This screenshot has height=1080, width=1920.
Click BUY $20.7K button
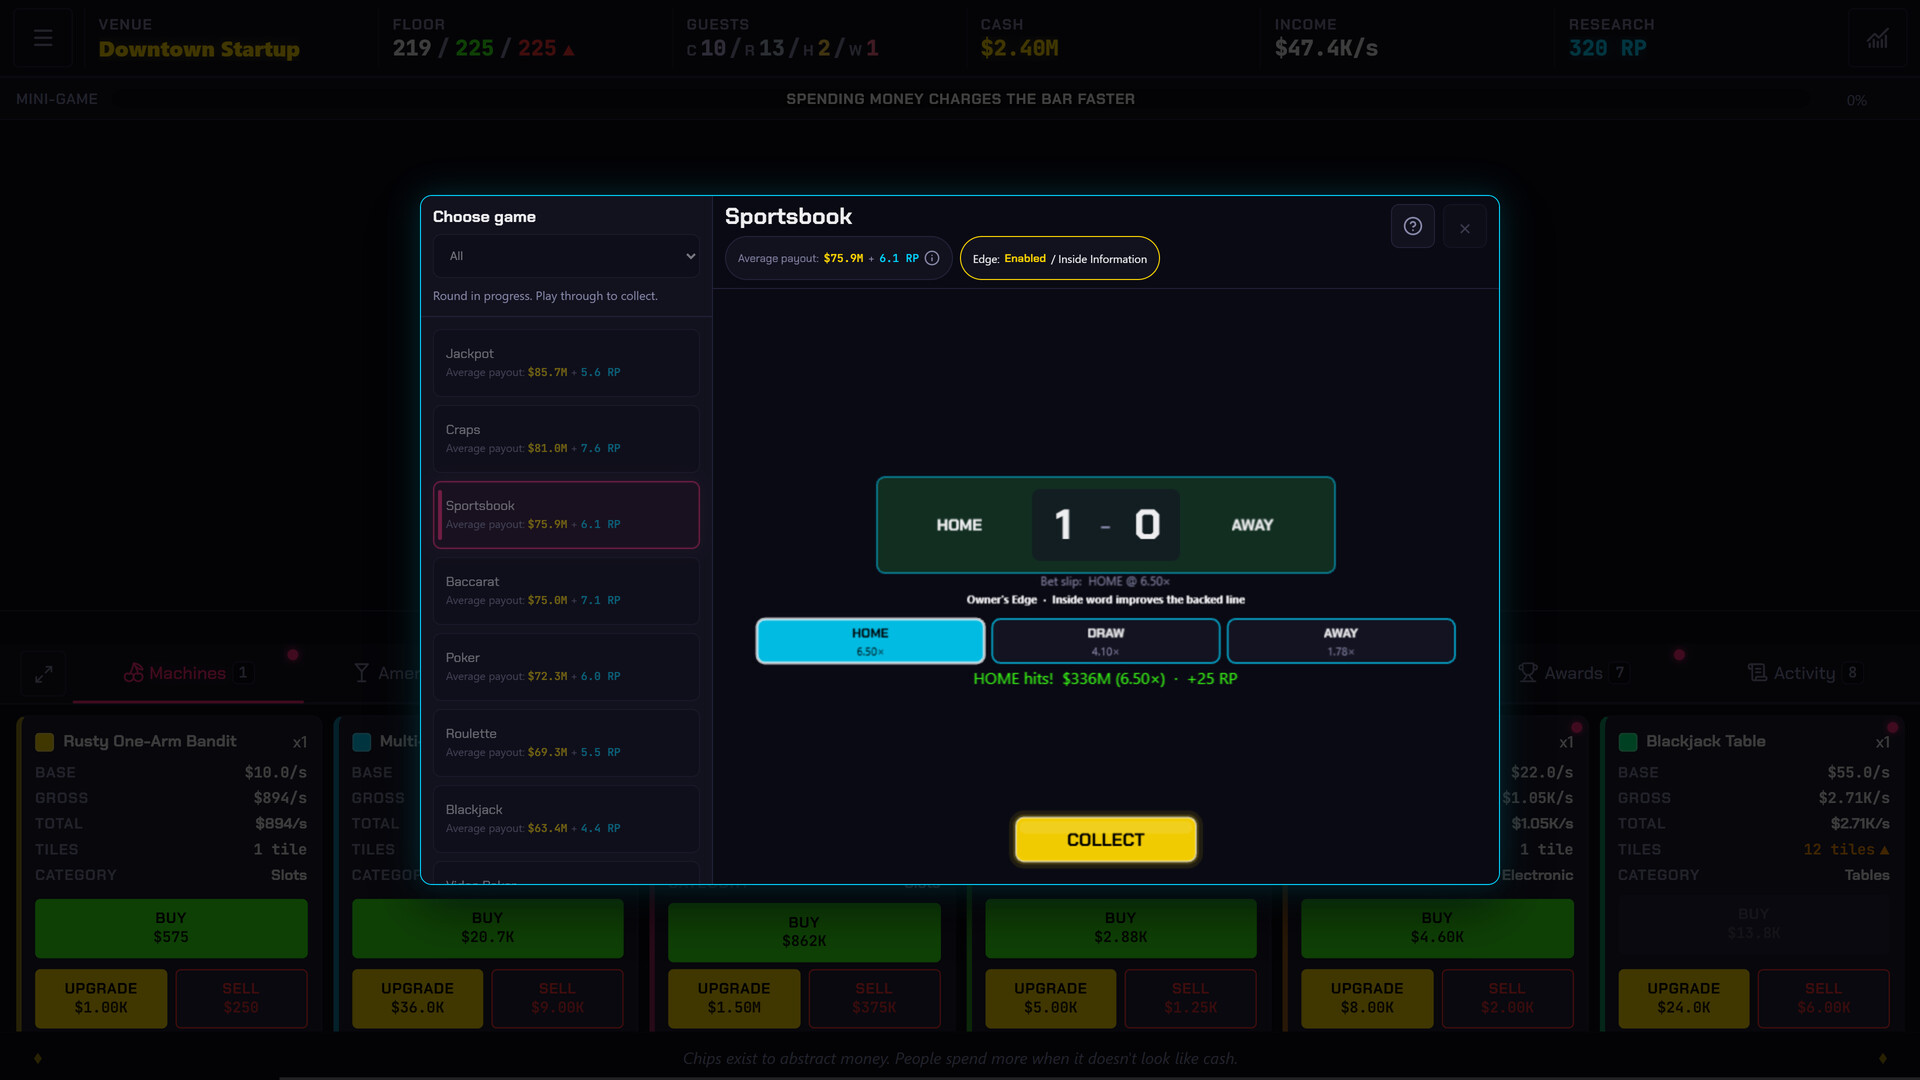click(488, 927)
